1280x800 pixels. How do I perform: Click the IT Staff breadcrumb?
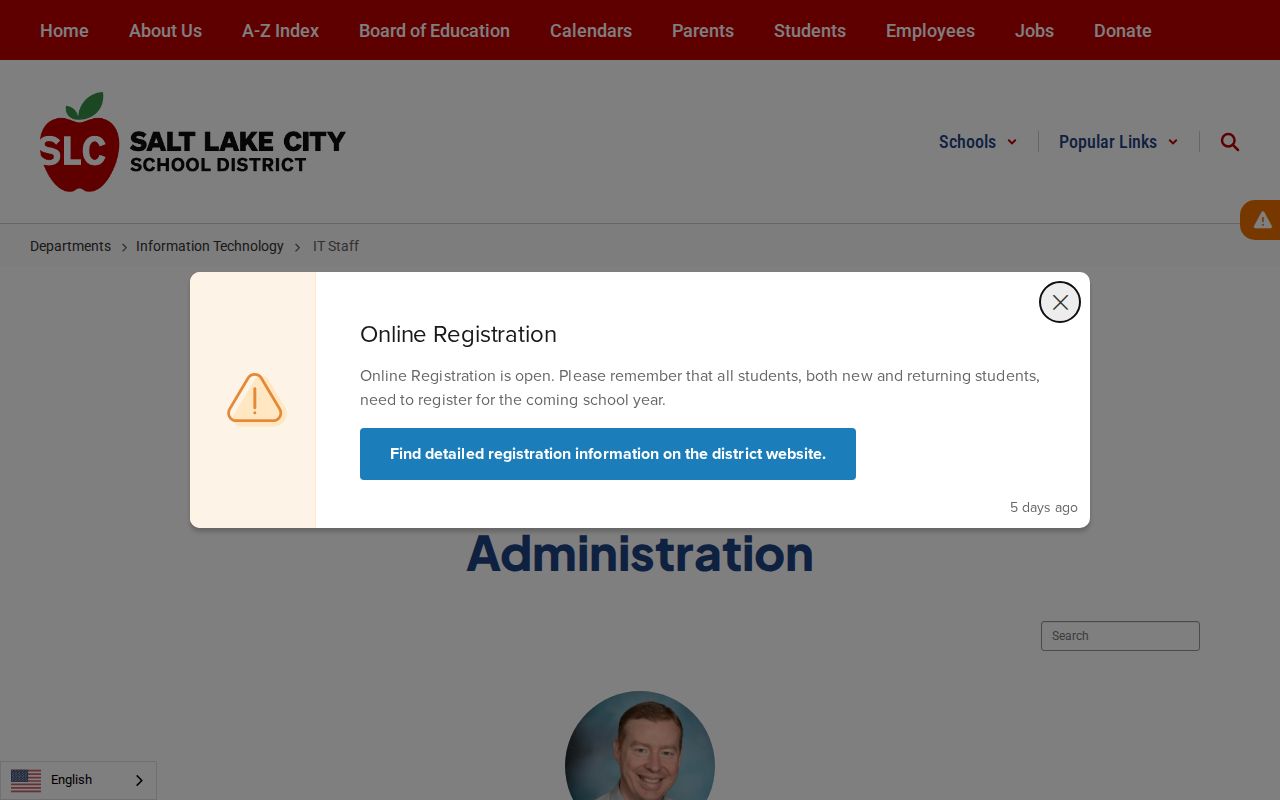point(336,246)
